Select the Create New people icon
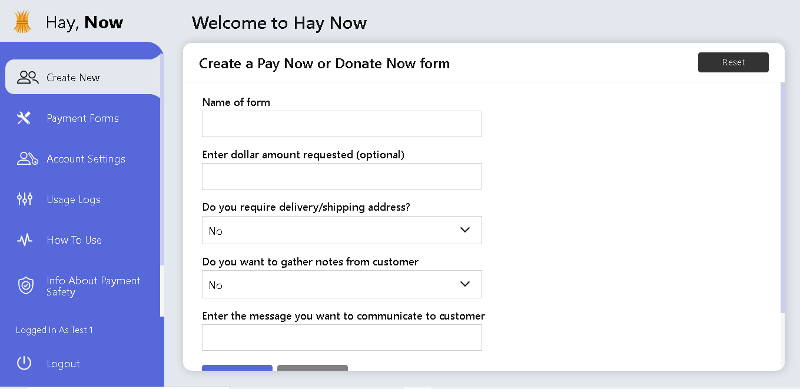Viewport: 800px width, 389px height. click(x=28, y=78)
